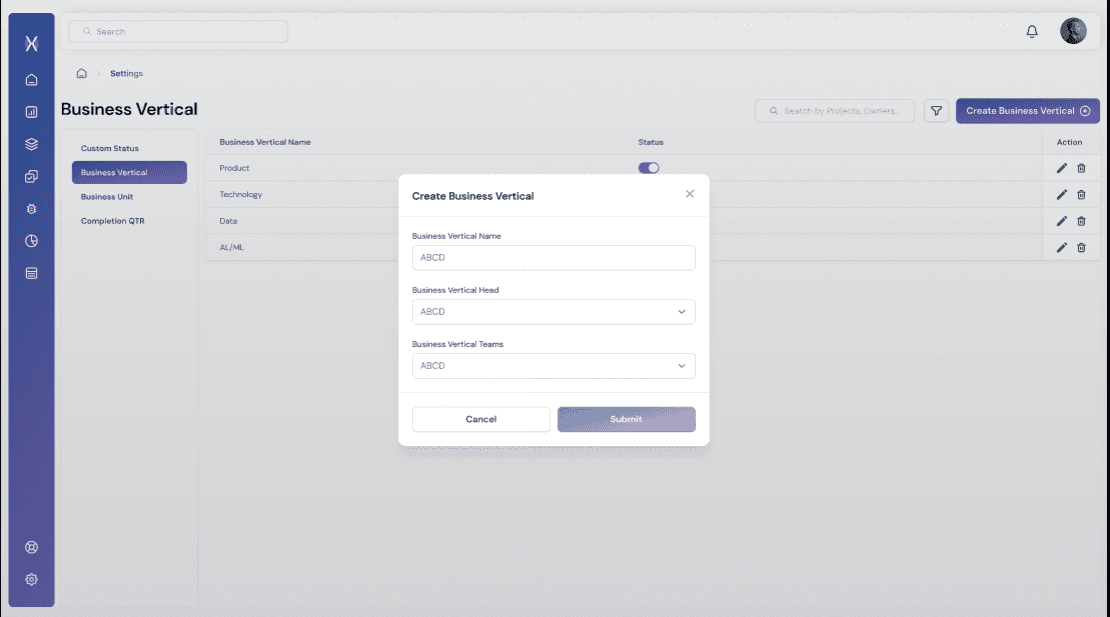
Task: Select the dashboard chart icon in sidebar
Action: point(31,110)
